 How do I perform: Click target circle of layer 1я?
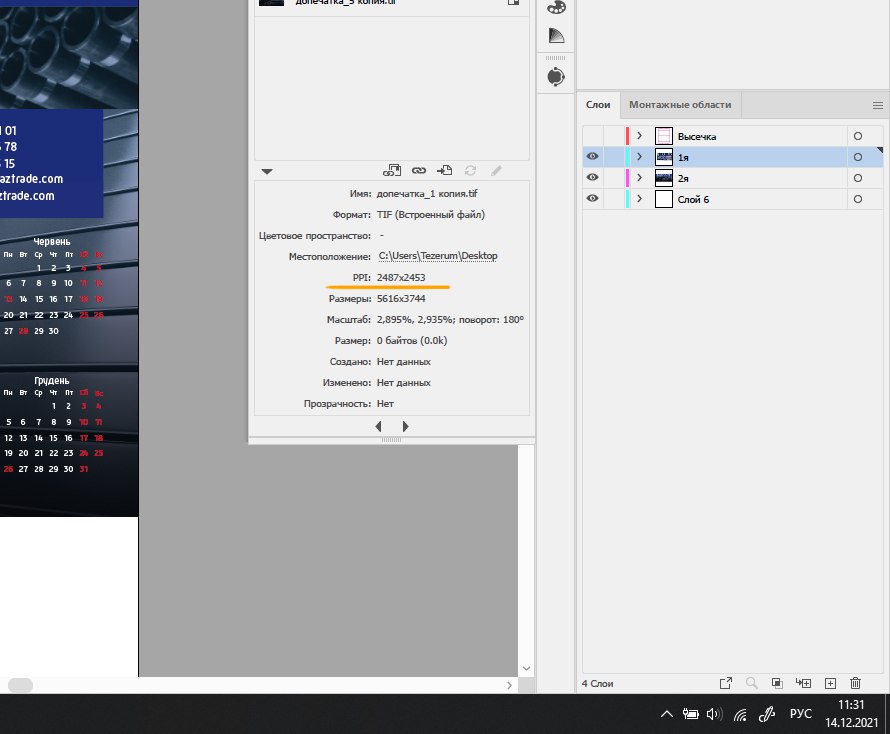tap(858, 157)
